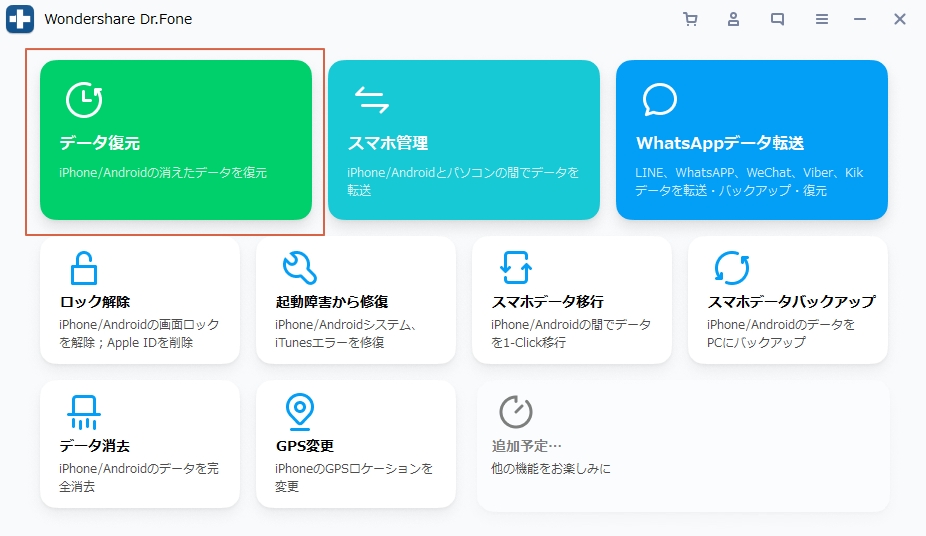Click the Wondershare Dr.Fone logo icon
Viewport: 926px width, 536px height.
point(19,19)
